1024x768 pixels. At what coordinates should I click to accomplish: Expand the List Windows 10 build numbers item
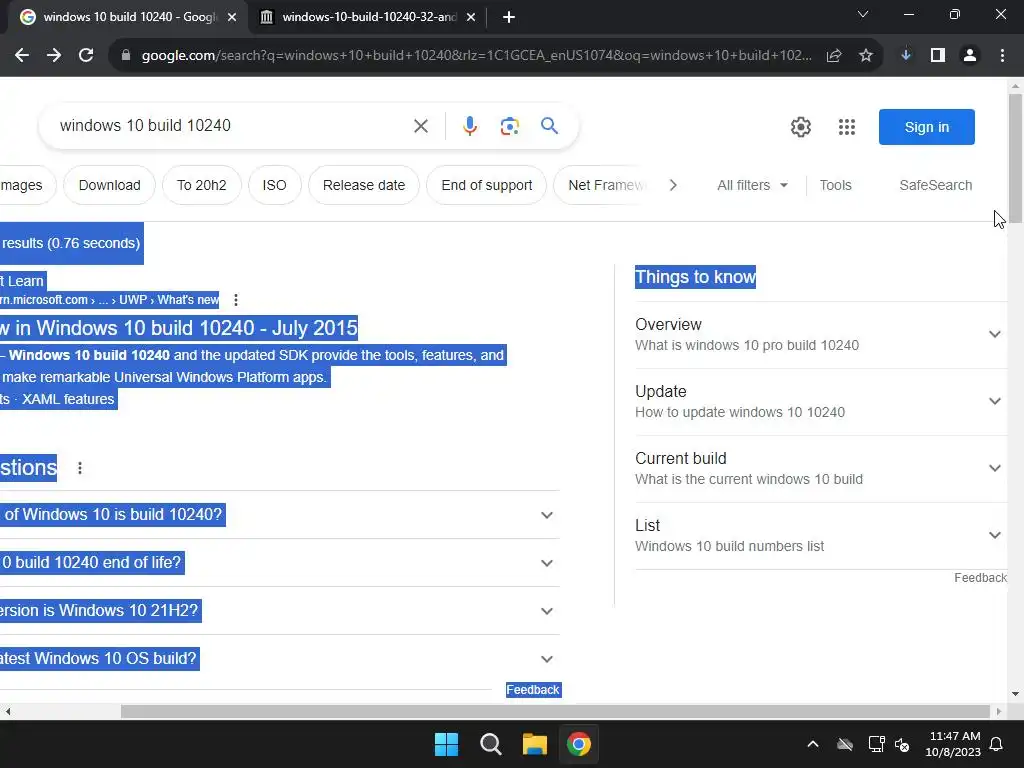click(x=821, y=536)
